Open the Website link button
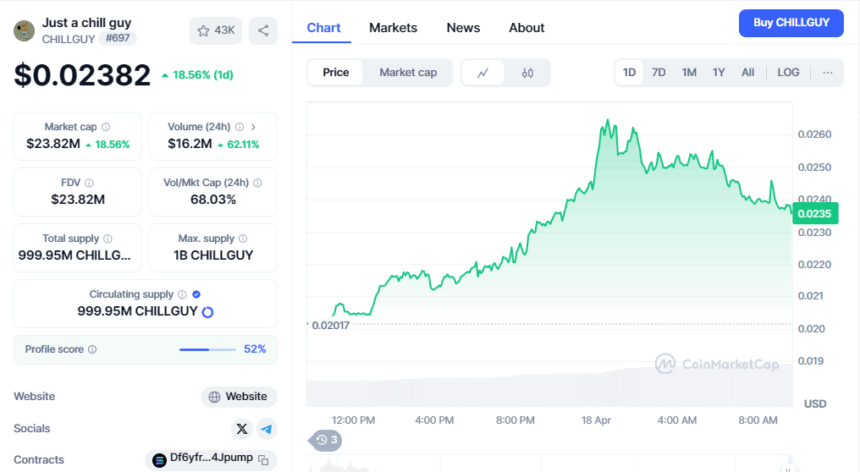The image size is (860, 472). coord(239,396)
